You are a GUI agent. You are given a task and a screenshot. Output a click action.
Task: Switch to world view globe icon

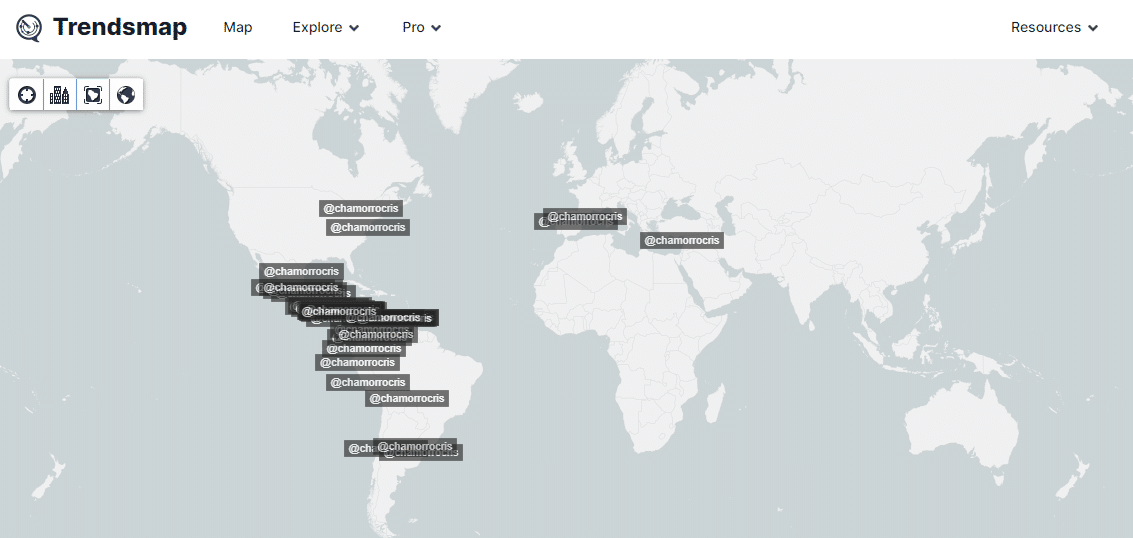click(126, 95)
